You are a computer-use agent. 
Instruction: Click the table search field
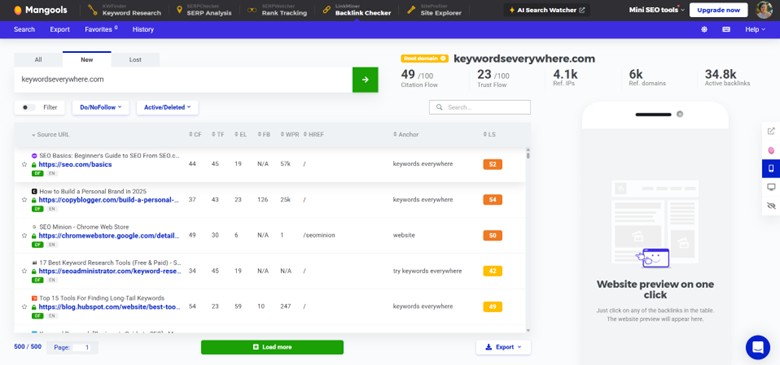pyautogui.click(x=480, y=107)
